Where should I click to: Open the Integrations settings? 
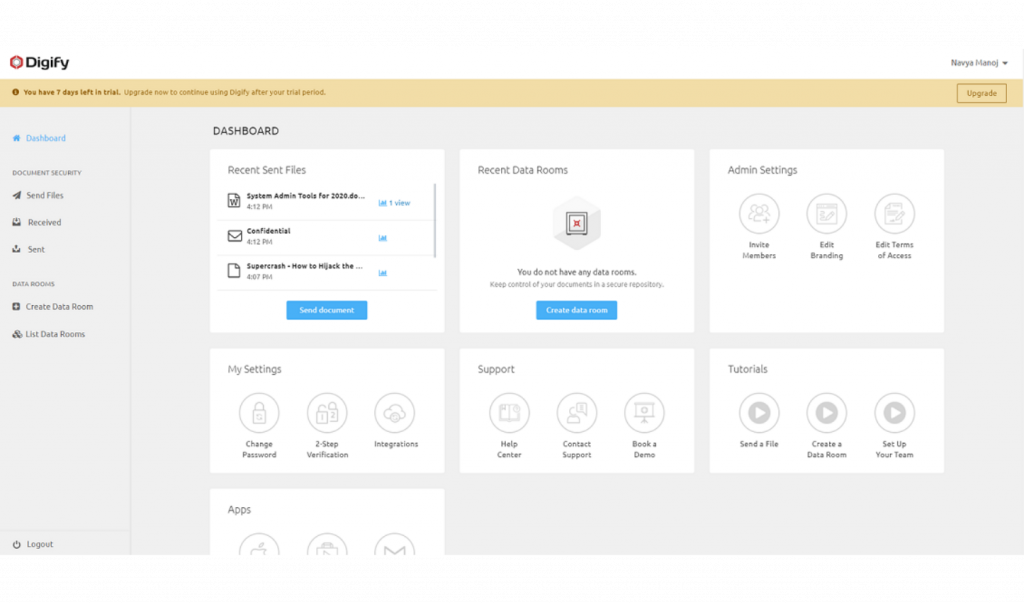[394, 412]
